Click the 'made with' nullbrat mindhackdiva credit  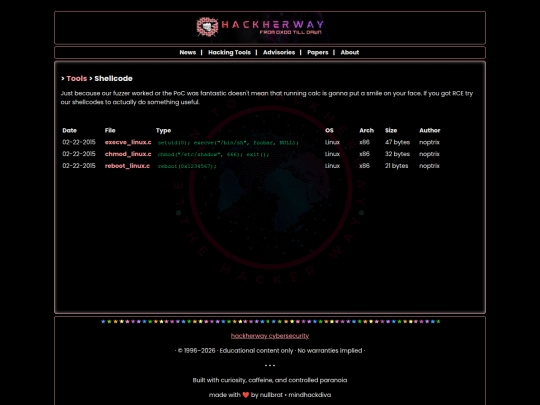click(x=270, y=395)
